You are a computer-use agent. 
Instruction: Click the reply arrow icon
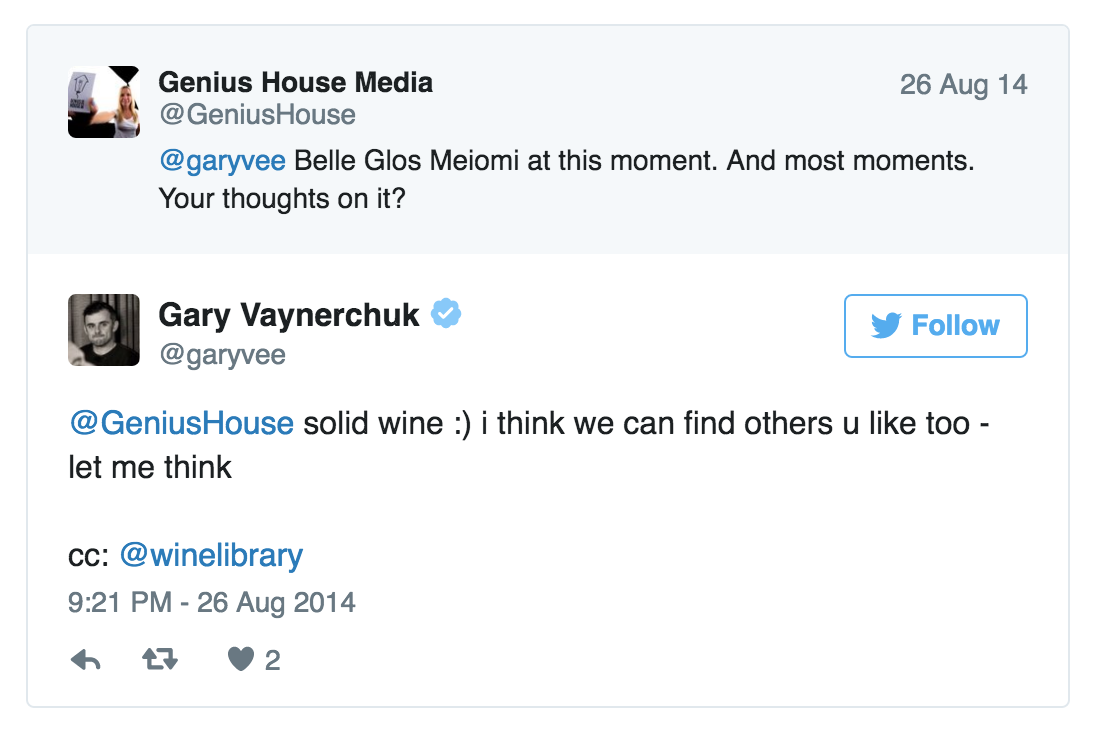tap(87, 659)
